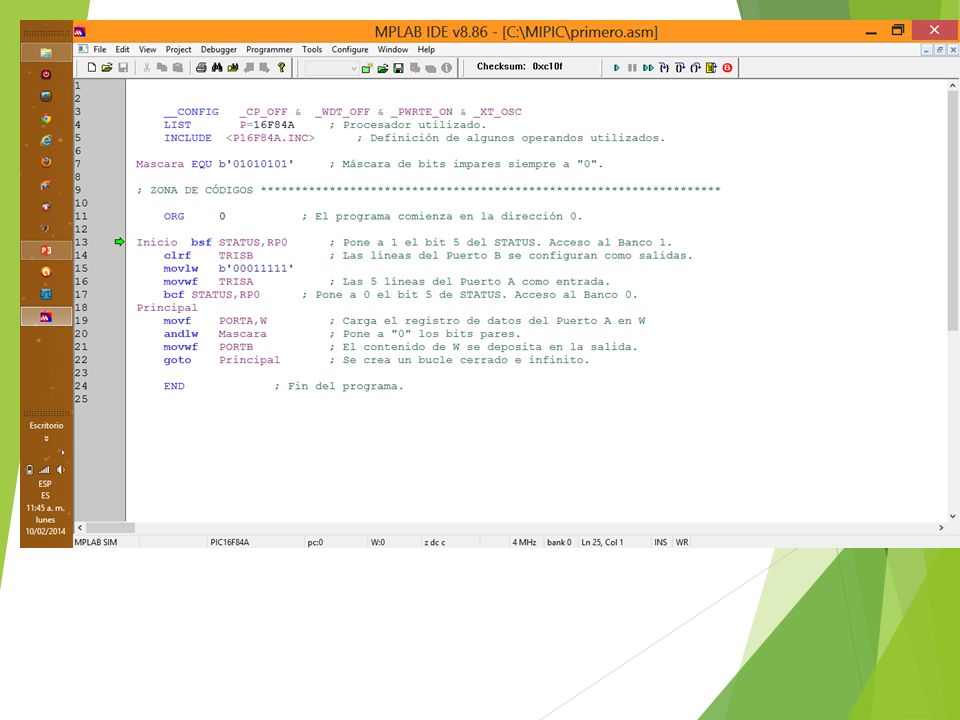Open the View menu
This screenshot has height=720, width=960.
148,50
